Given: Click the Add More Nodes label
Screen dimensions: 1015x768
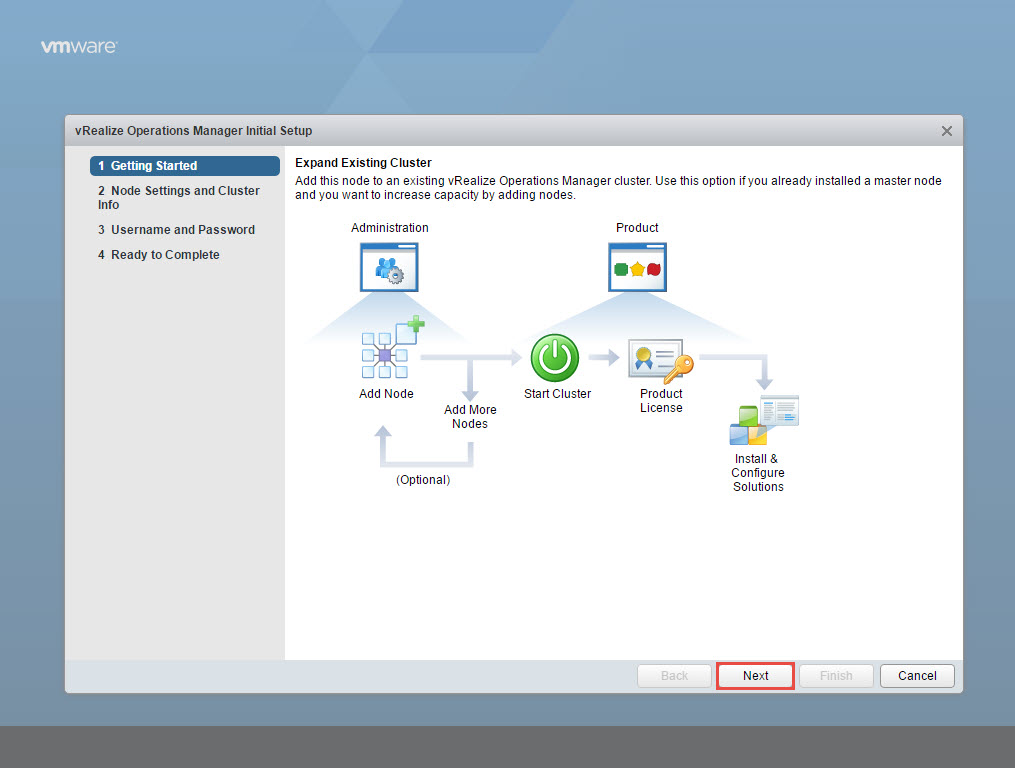Looking at the screenshot, I should 470,417.
